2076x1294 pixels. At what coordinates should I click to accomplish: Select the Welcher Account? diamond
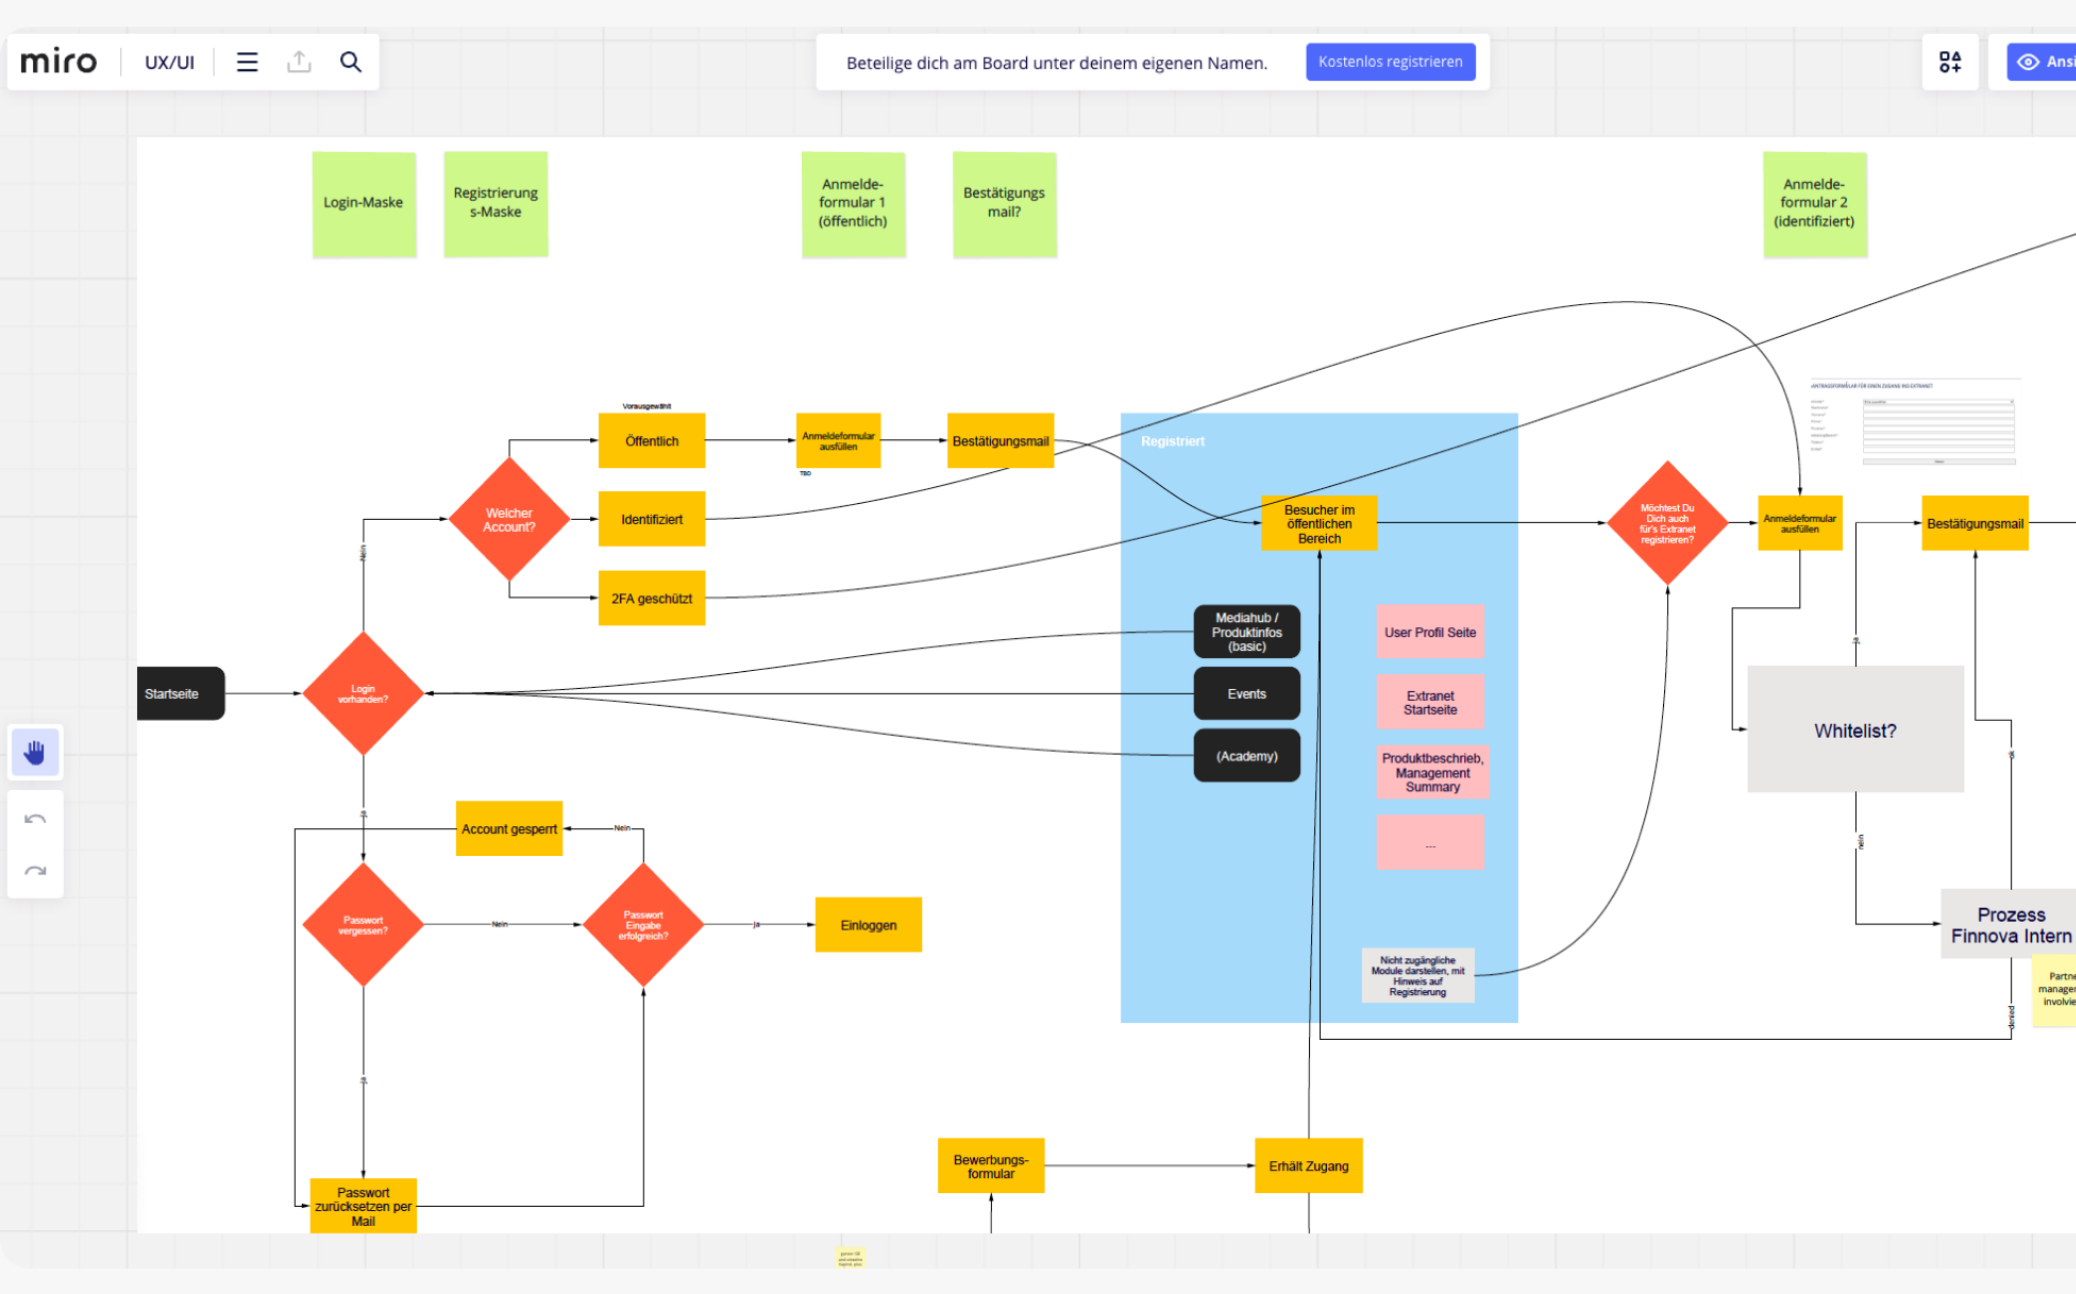point(509,519)
